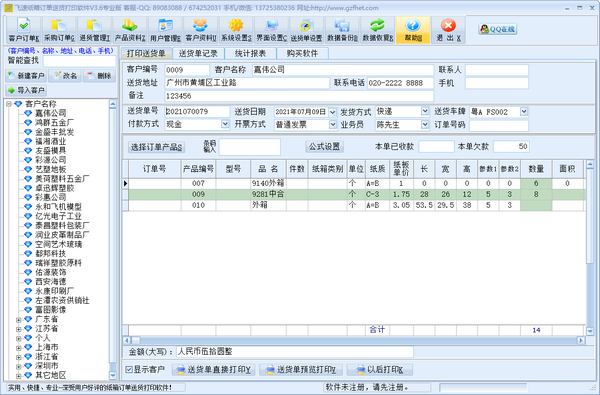The image size is (600, 395).
Task: Click the QQ在线 button
Action: 497,29
